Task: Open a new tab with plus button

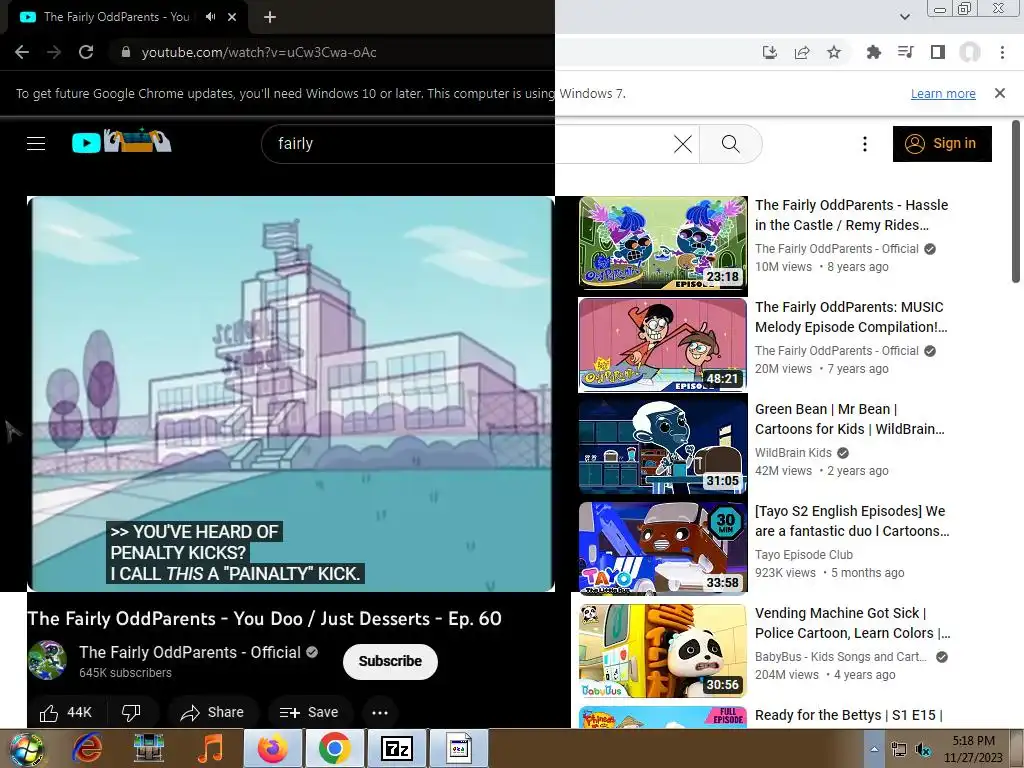Action: (270, 17)
